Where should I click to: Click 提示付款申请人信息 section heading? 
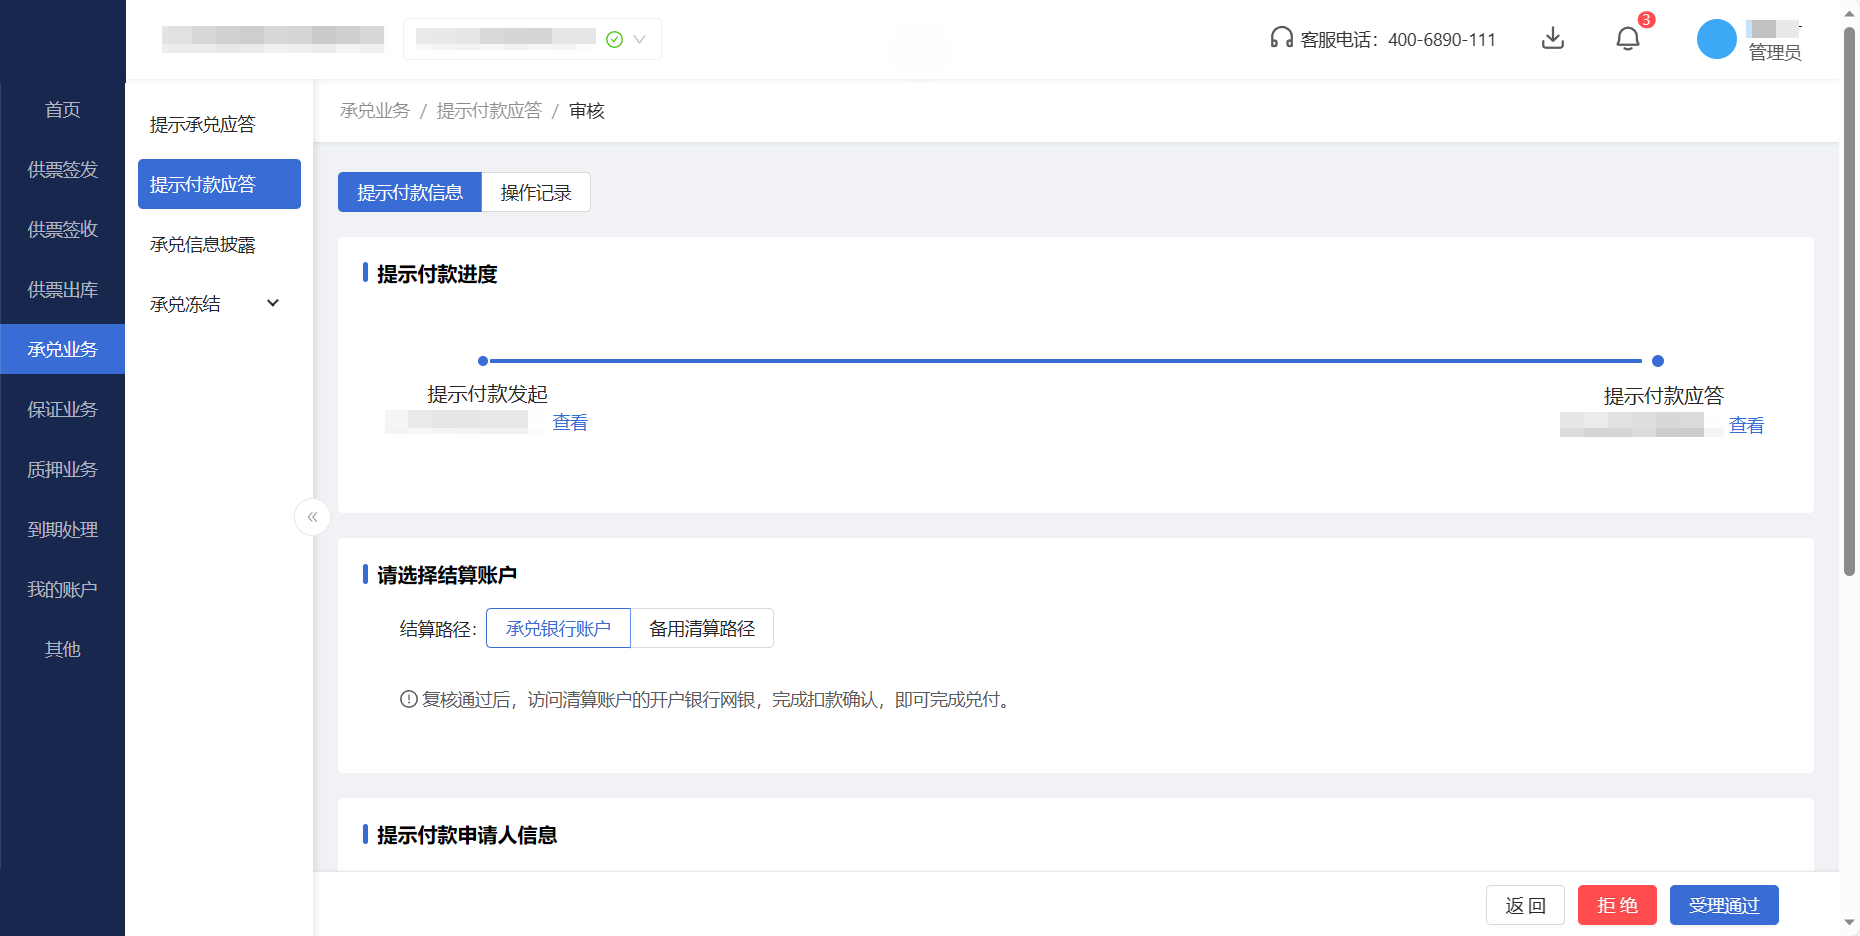[x=466, y=834]
